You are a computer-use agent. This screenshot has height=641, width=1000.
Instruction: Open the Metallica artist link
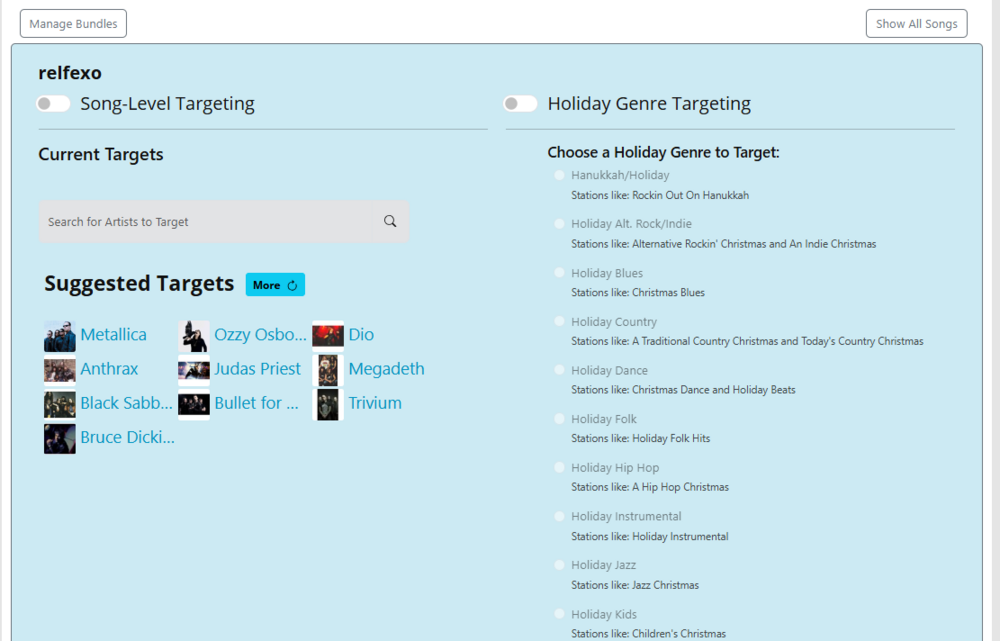click(114, 334)
